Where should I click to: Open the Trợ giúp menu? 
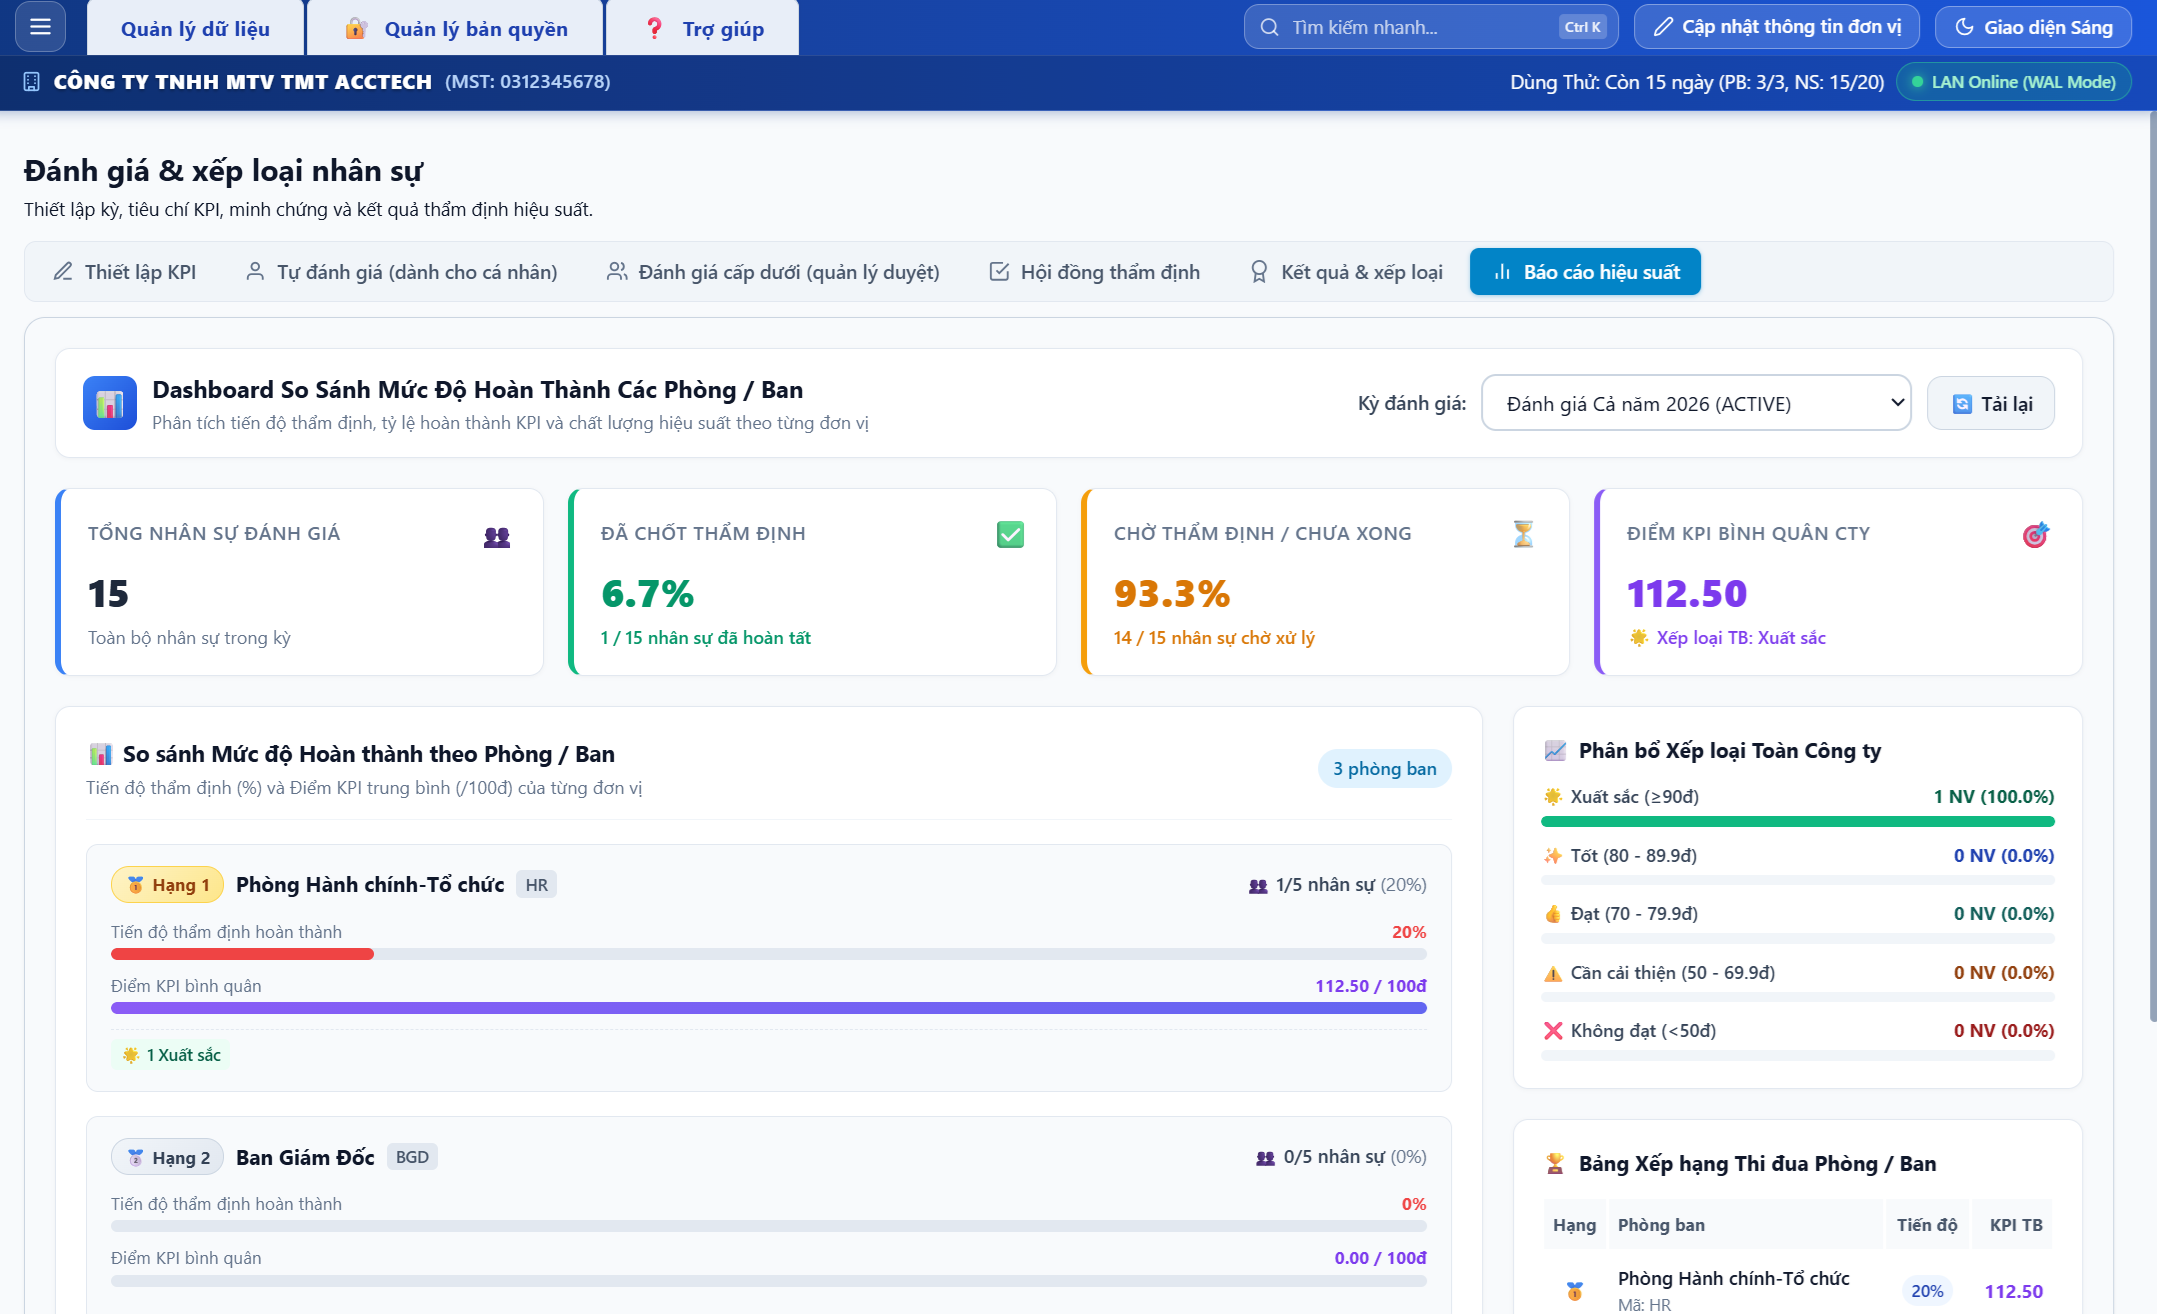(x=703, y=28)
